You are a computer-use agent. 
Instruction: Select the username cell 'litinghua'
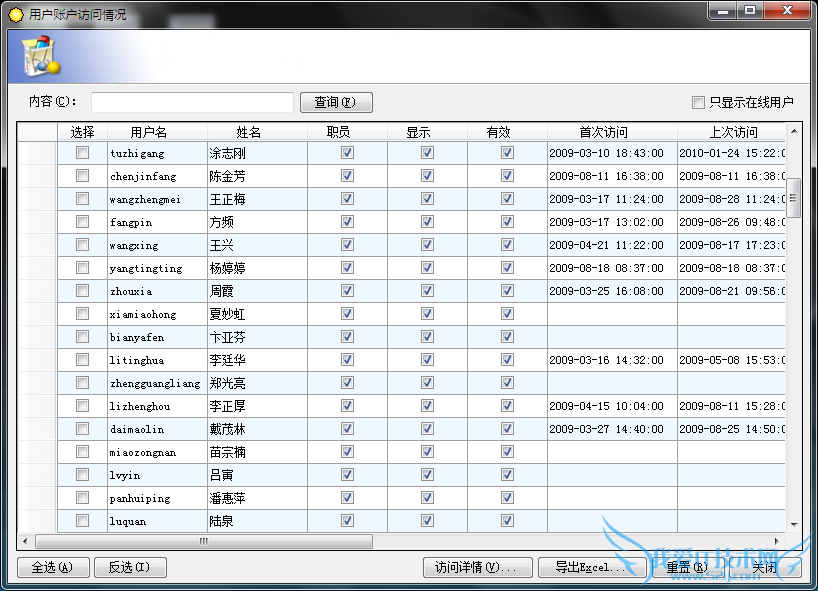pos(157,360)
